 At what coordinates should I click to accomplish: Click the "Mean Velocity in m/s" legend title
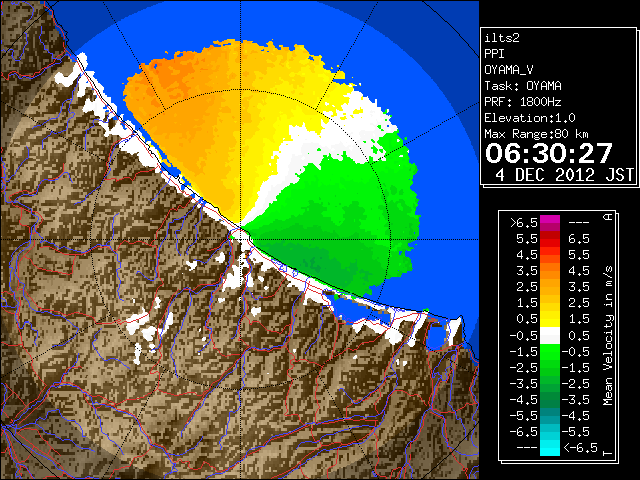tap(608, 336)
